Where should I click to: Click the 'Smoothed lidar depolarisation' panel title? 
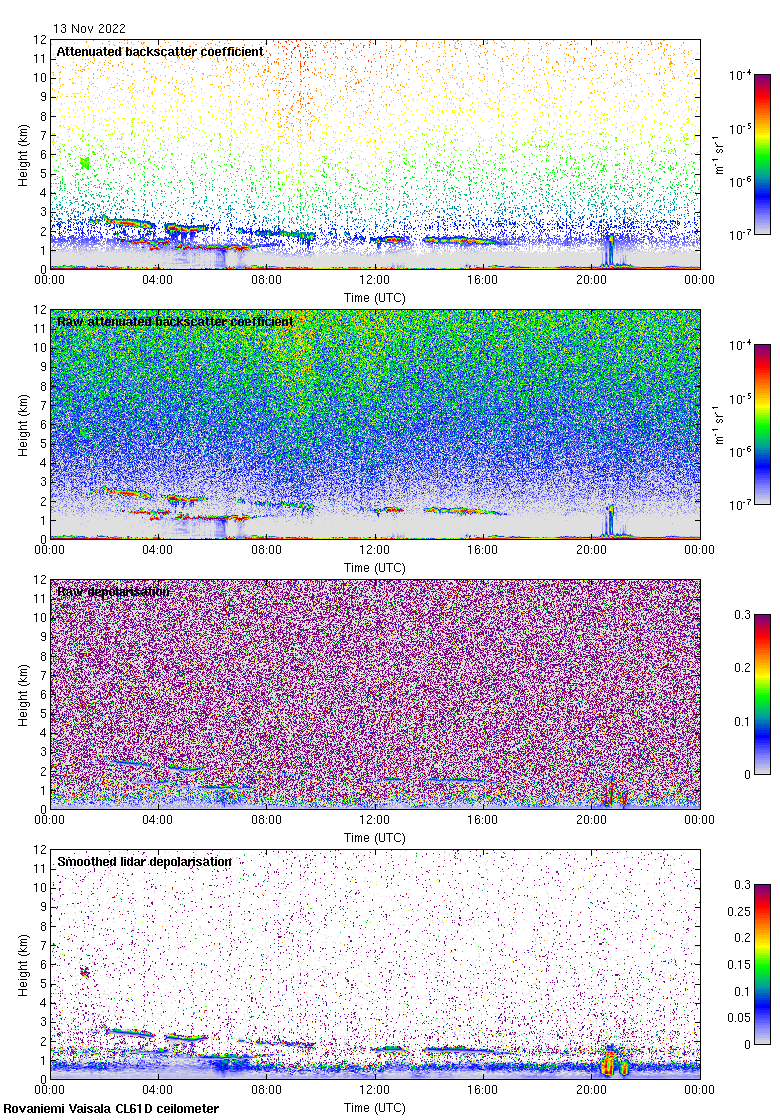click(x=144, y=861)
